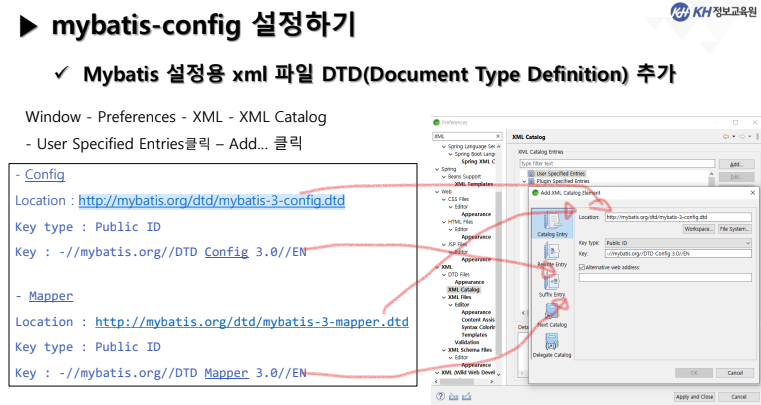Click the XML preferences search field
Screen dimensions: 761x405
tap(467, 136)
